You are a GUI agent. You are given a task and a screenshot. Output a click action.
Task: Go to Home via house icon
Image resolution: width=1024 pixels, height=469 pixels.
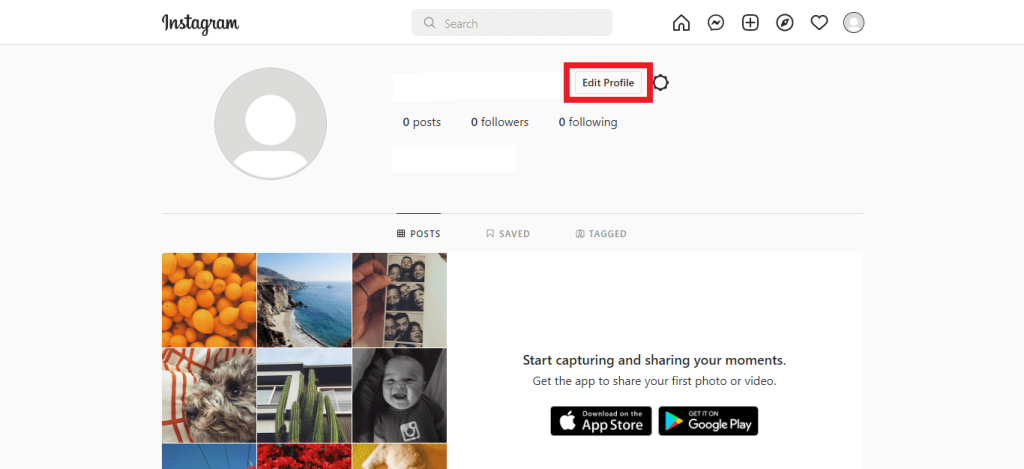tap(681, 23)
